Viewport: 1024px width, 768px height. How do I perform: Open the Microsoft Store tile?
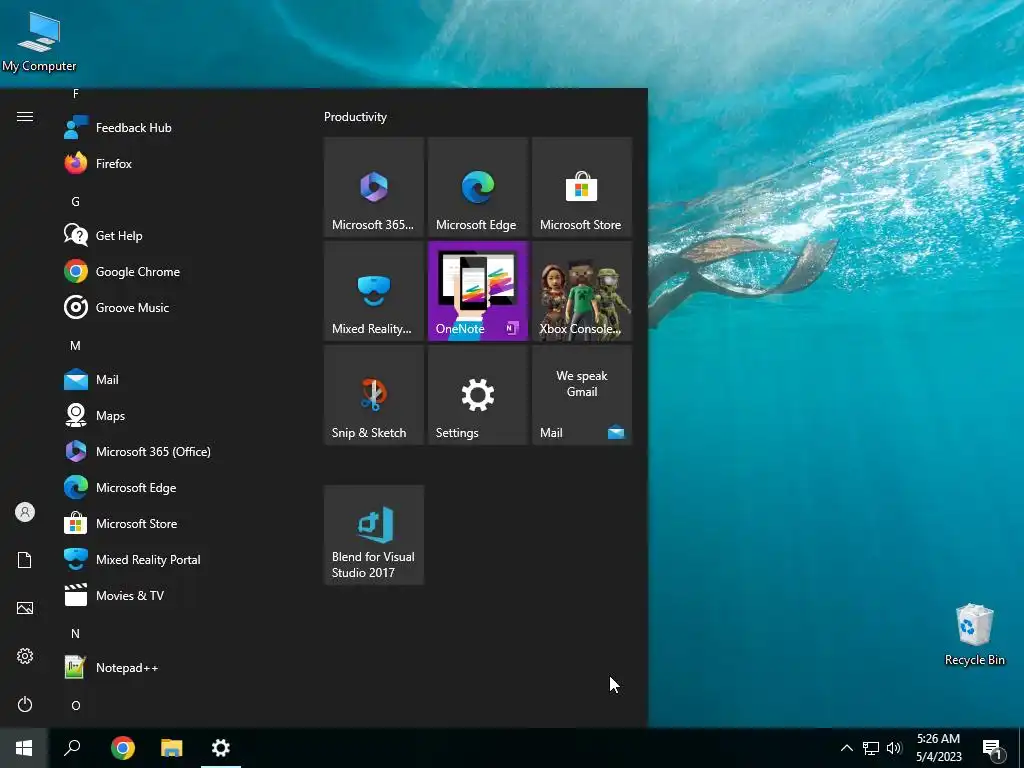point(582,187)
